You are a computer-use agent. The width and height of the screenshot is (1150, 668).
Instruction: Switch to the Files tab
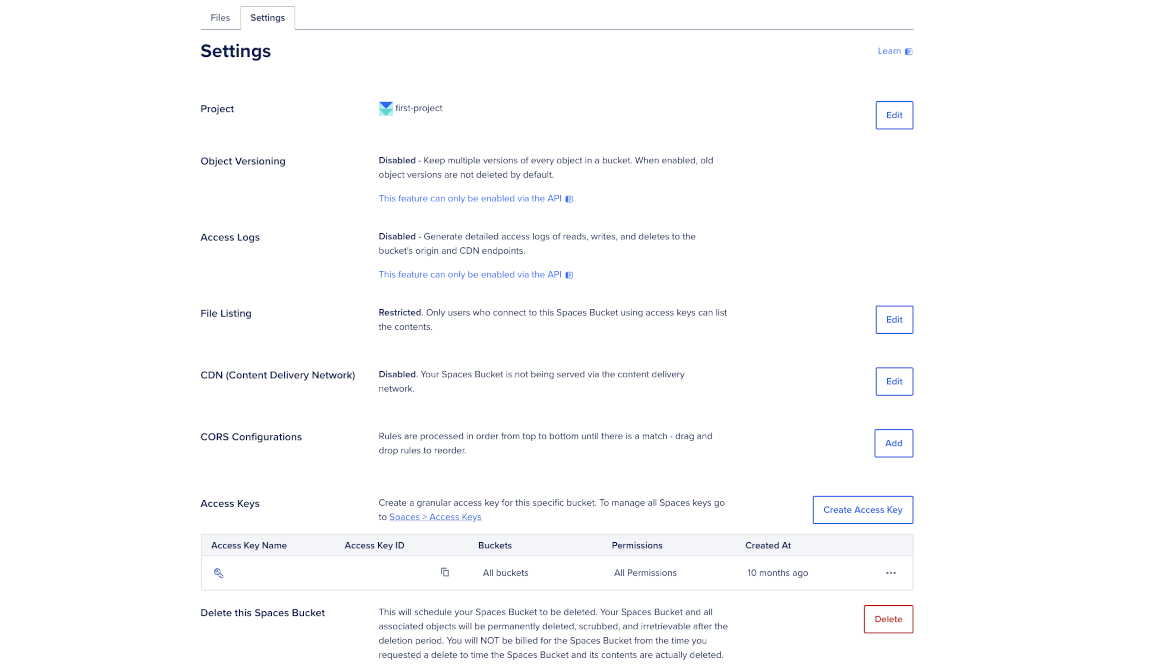(x=219, y=17)
